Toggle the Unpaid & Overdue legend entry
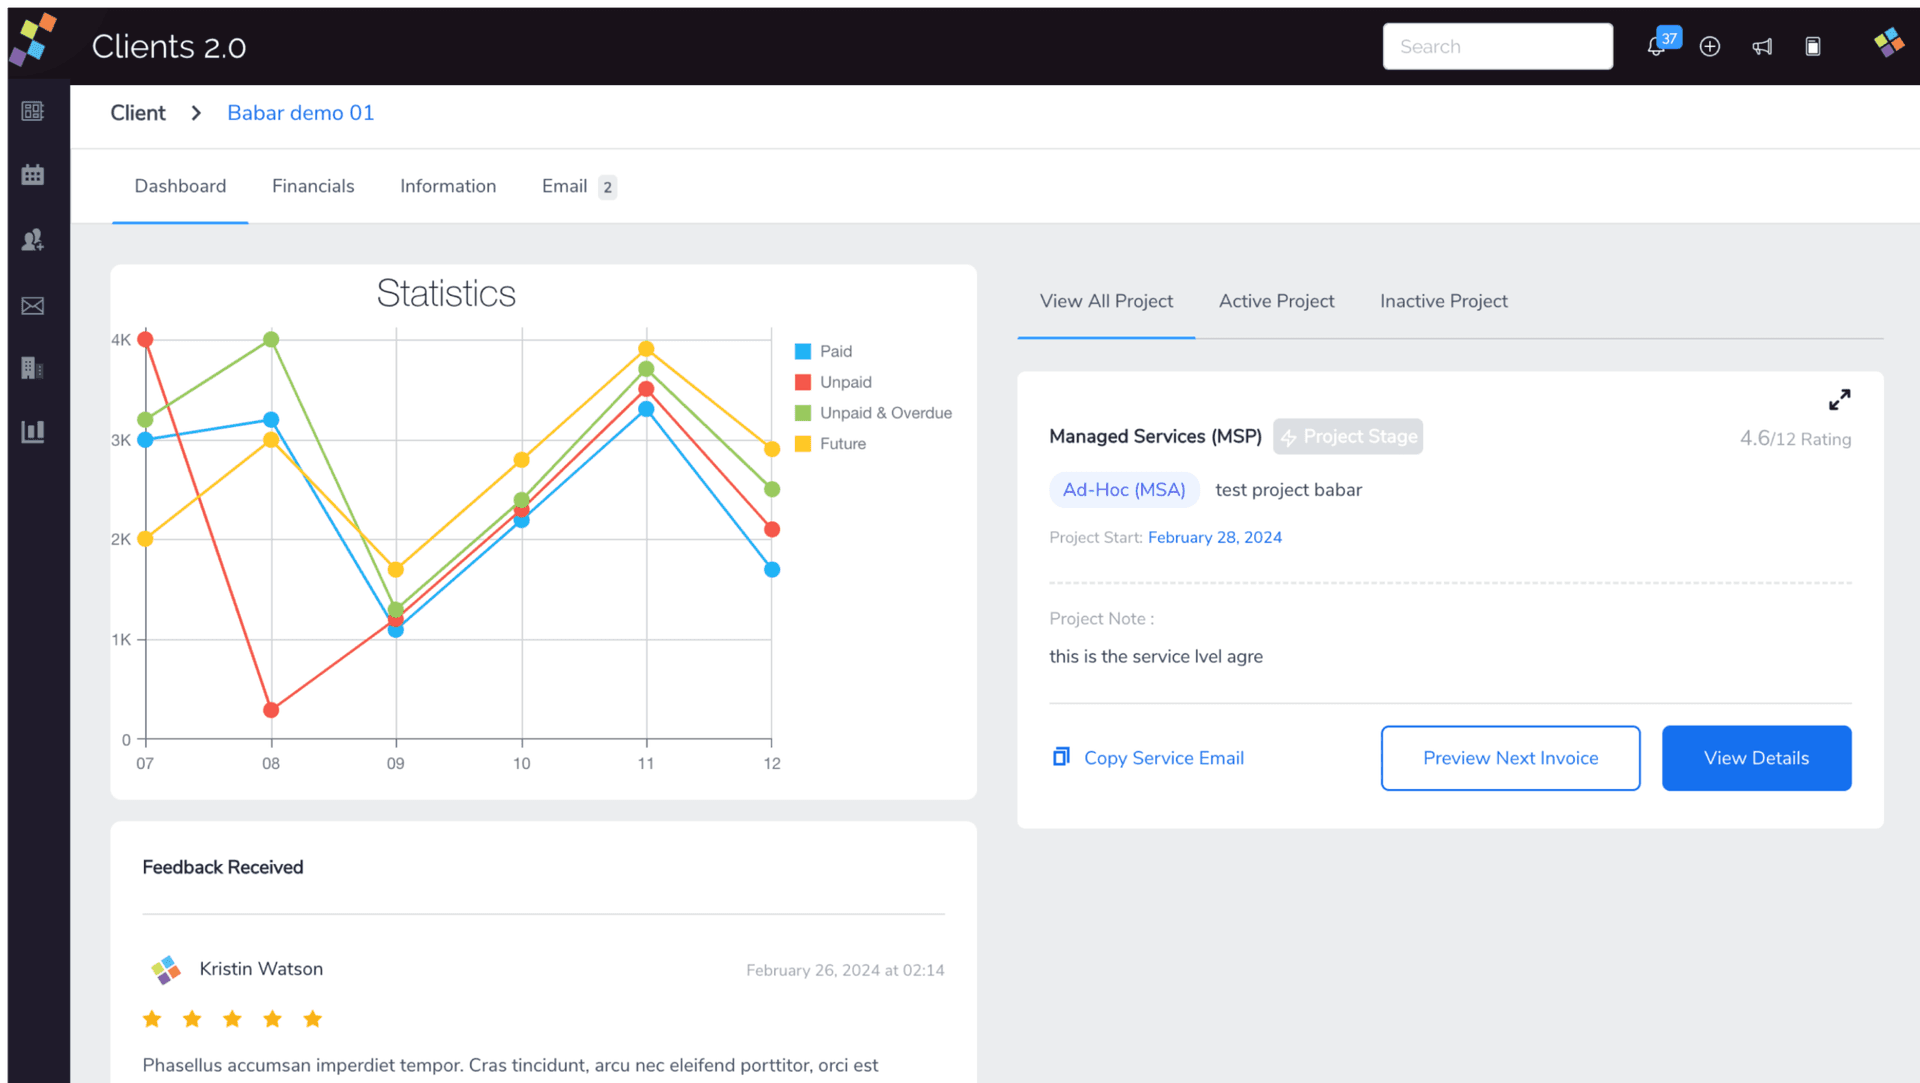The width and height of the screenshot is (1920, 1083). click(885, 413)
